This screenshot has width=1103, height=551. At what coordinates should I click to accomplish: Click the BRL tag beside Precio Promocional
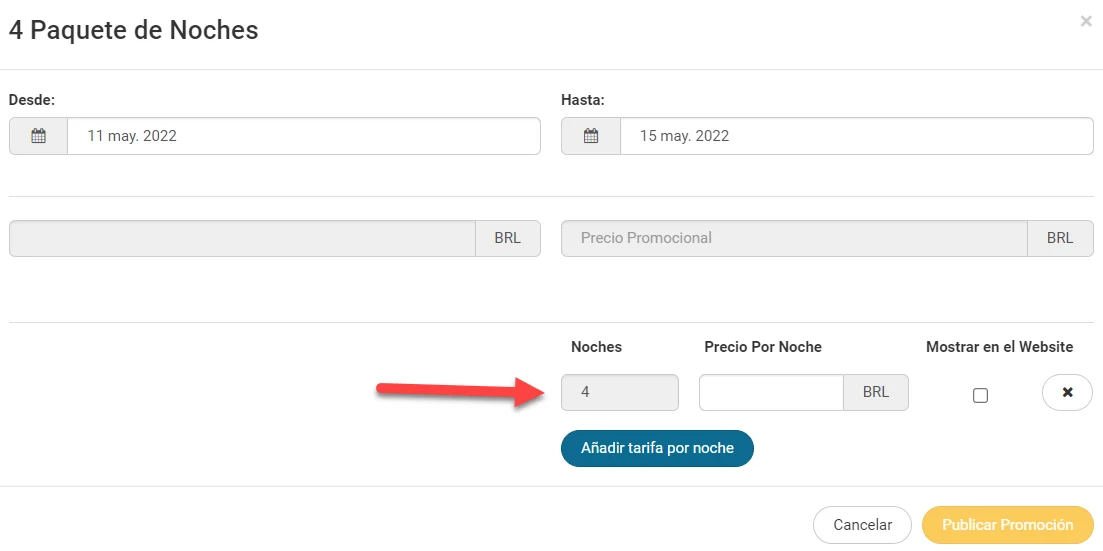1060,238
